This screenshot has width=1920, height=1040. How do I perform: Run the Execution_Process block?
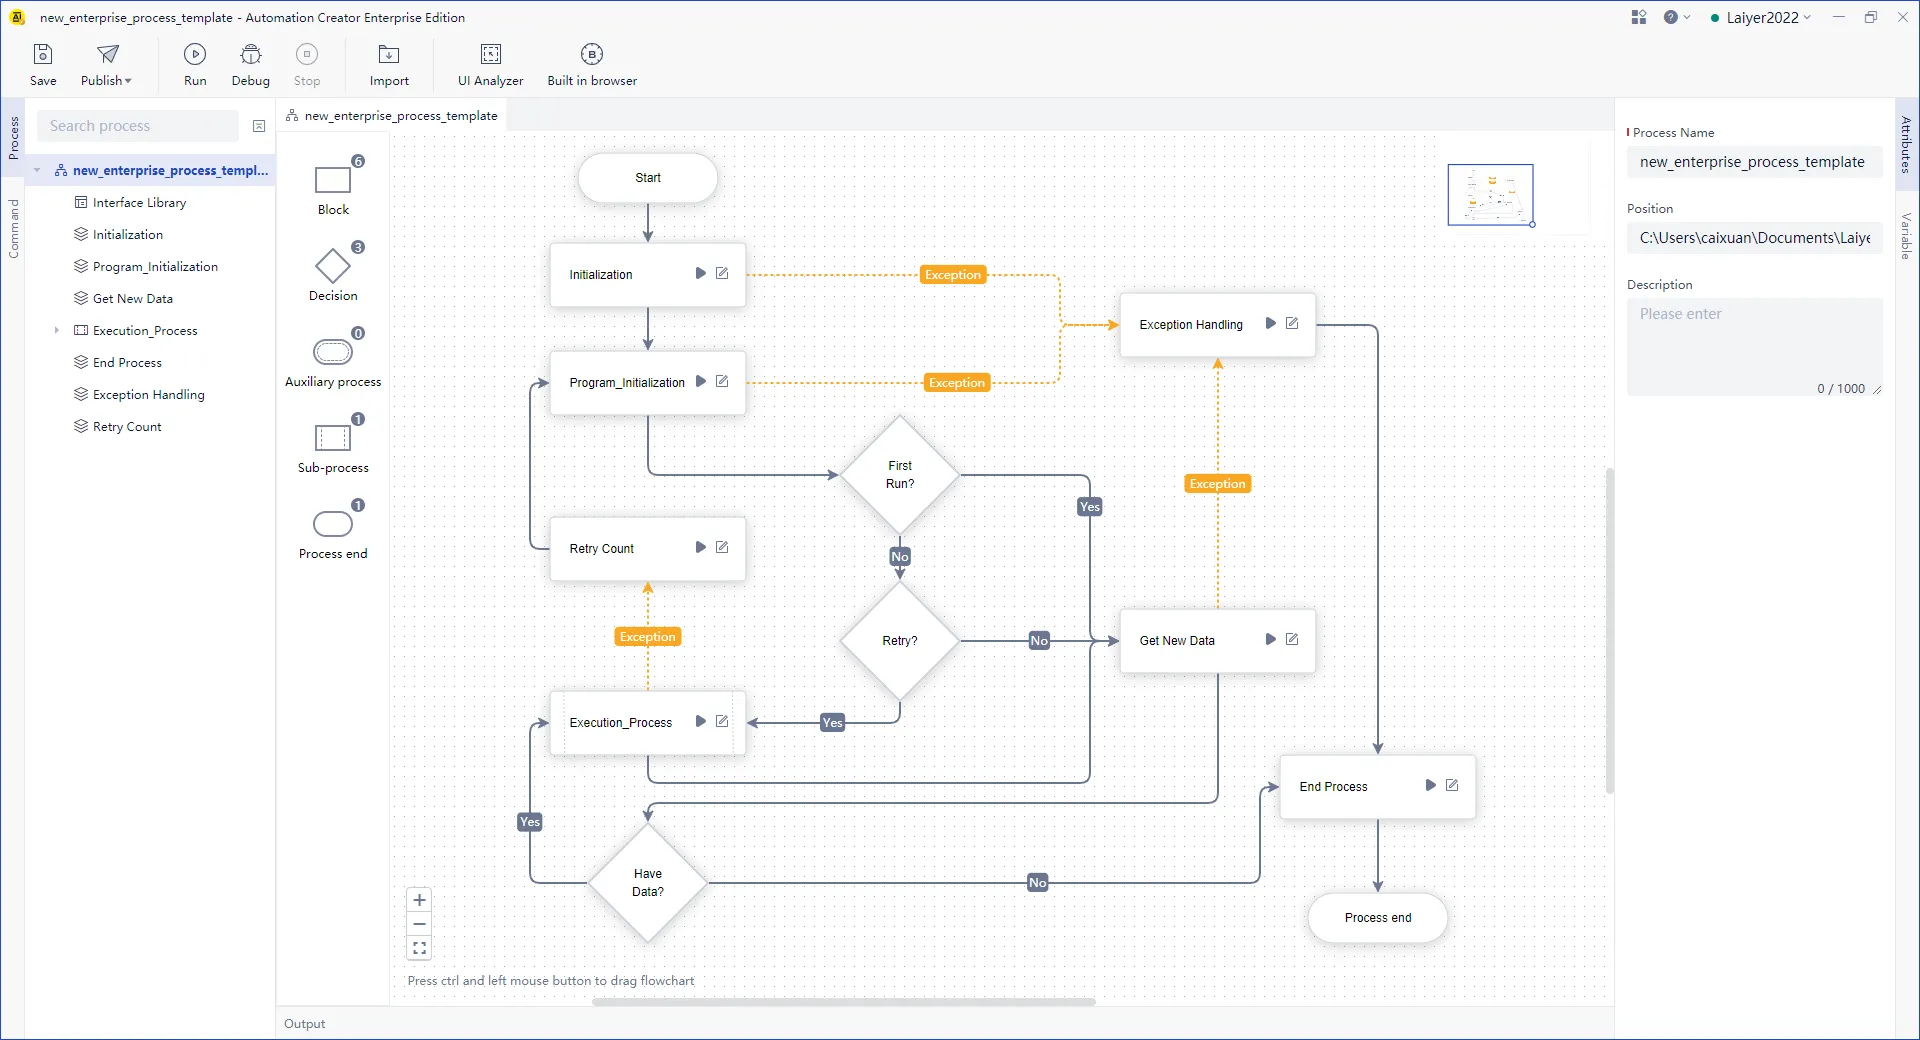tap(700, 721)
